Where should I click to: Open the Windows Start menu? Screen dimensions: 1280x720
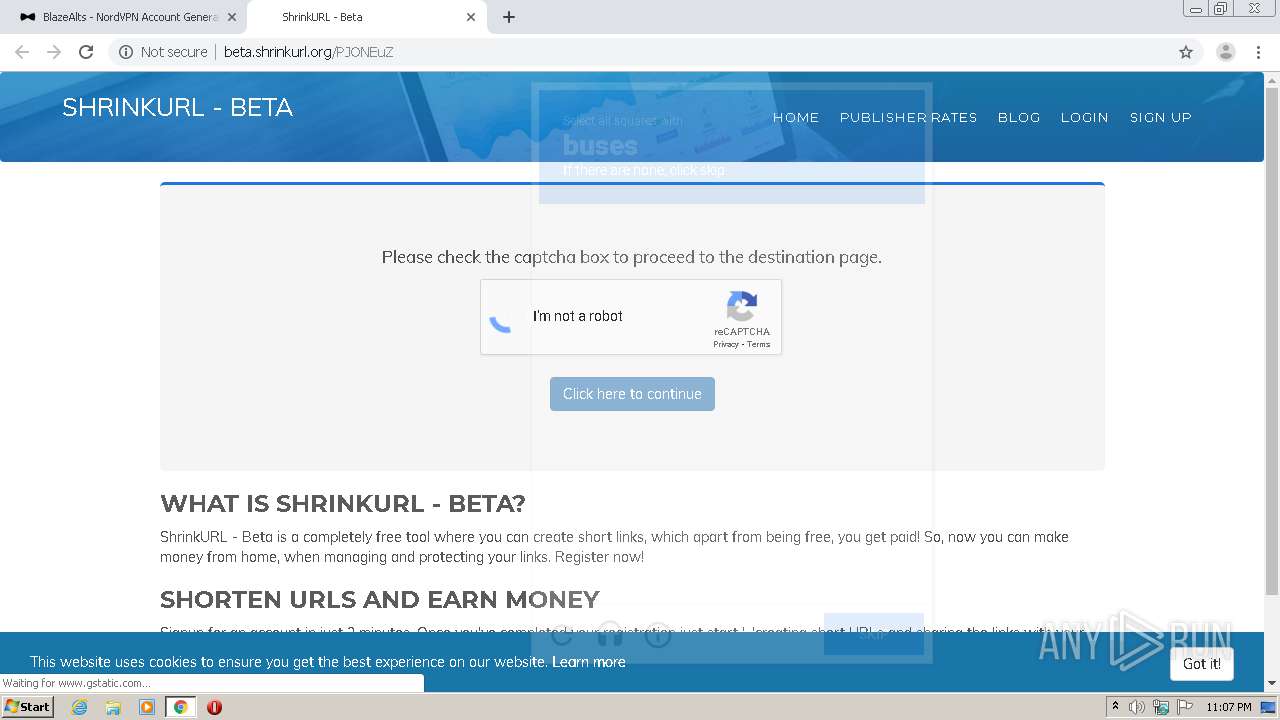point(27,707)
